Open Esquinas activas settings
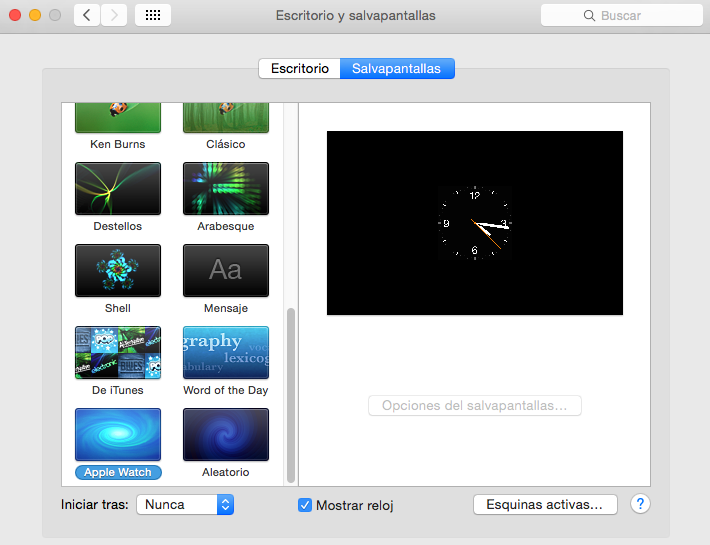710x545 pixels. [545, 505]
